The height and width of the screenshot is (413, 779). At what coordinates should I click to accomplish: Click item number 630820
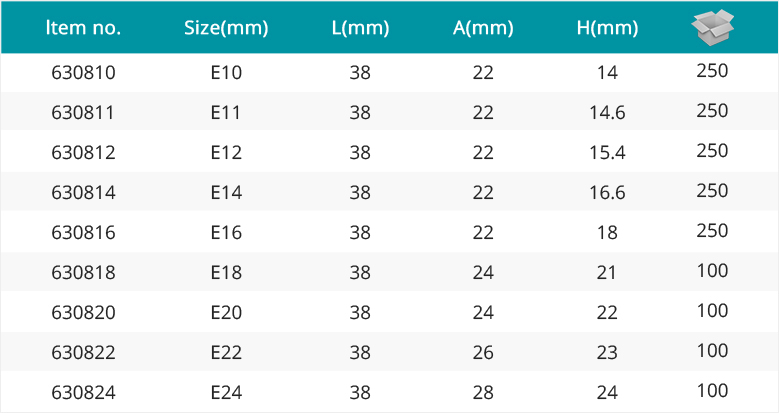pyautogui.click(x=83, y=313)
